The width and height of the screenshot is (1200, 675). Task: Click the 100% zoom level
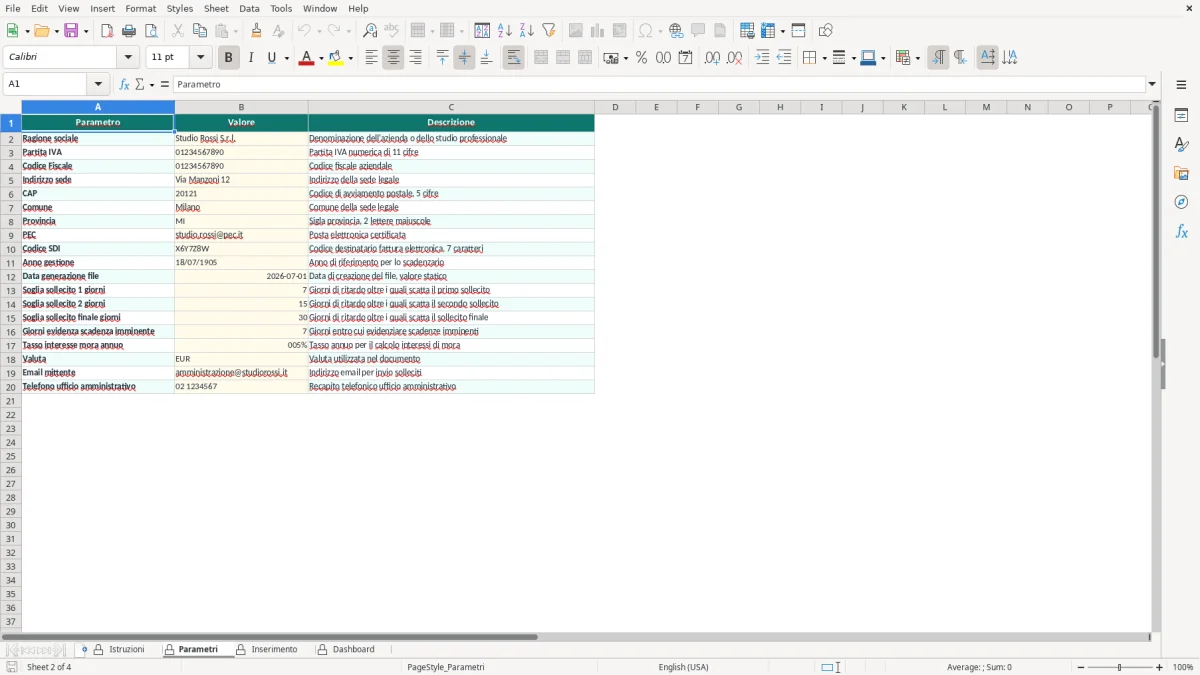1183,667
